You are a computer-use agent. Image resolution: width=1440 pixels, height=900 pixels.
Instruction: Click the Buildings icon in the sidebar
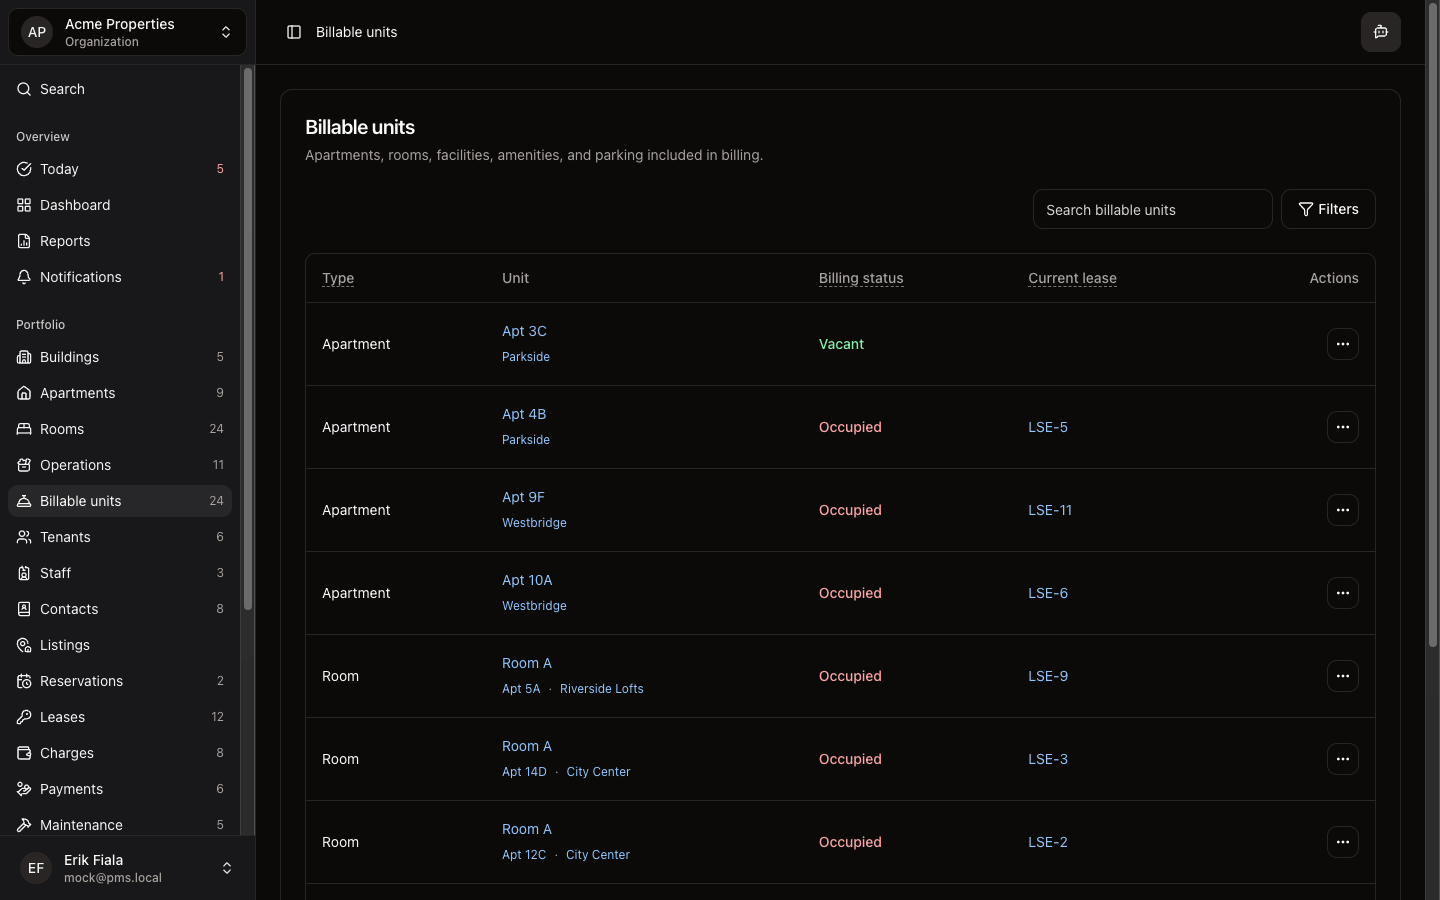[23, 357]
